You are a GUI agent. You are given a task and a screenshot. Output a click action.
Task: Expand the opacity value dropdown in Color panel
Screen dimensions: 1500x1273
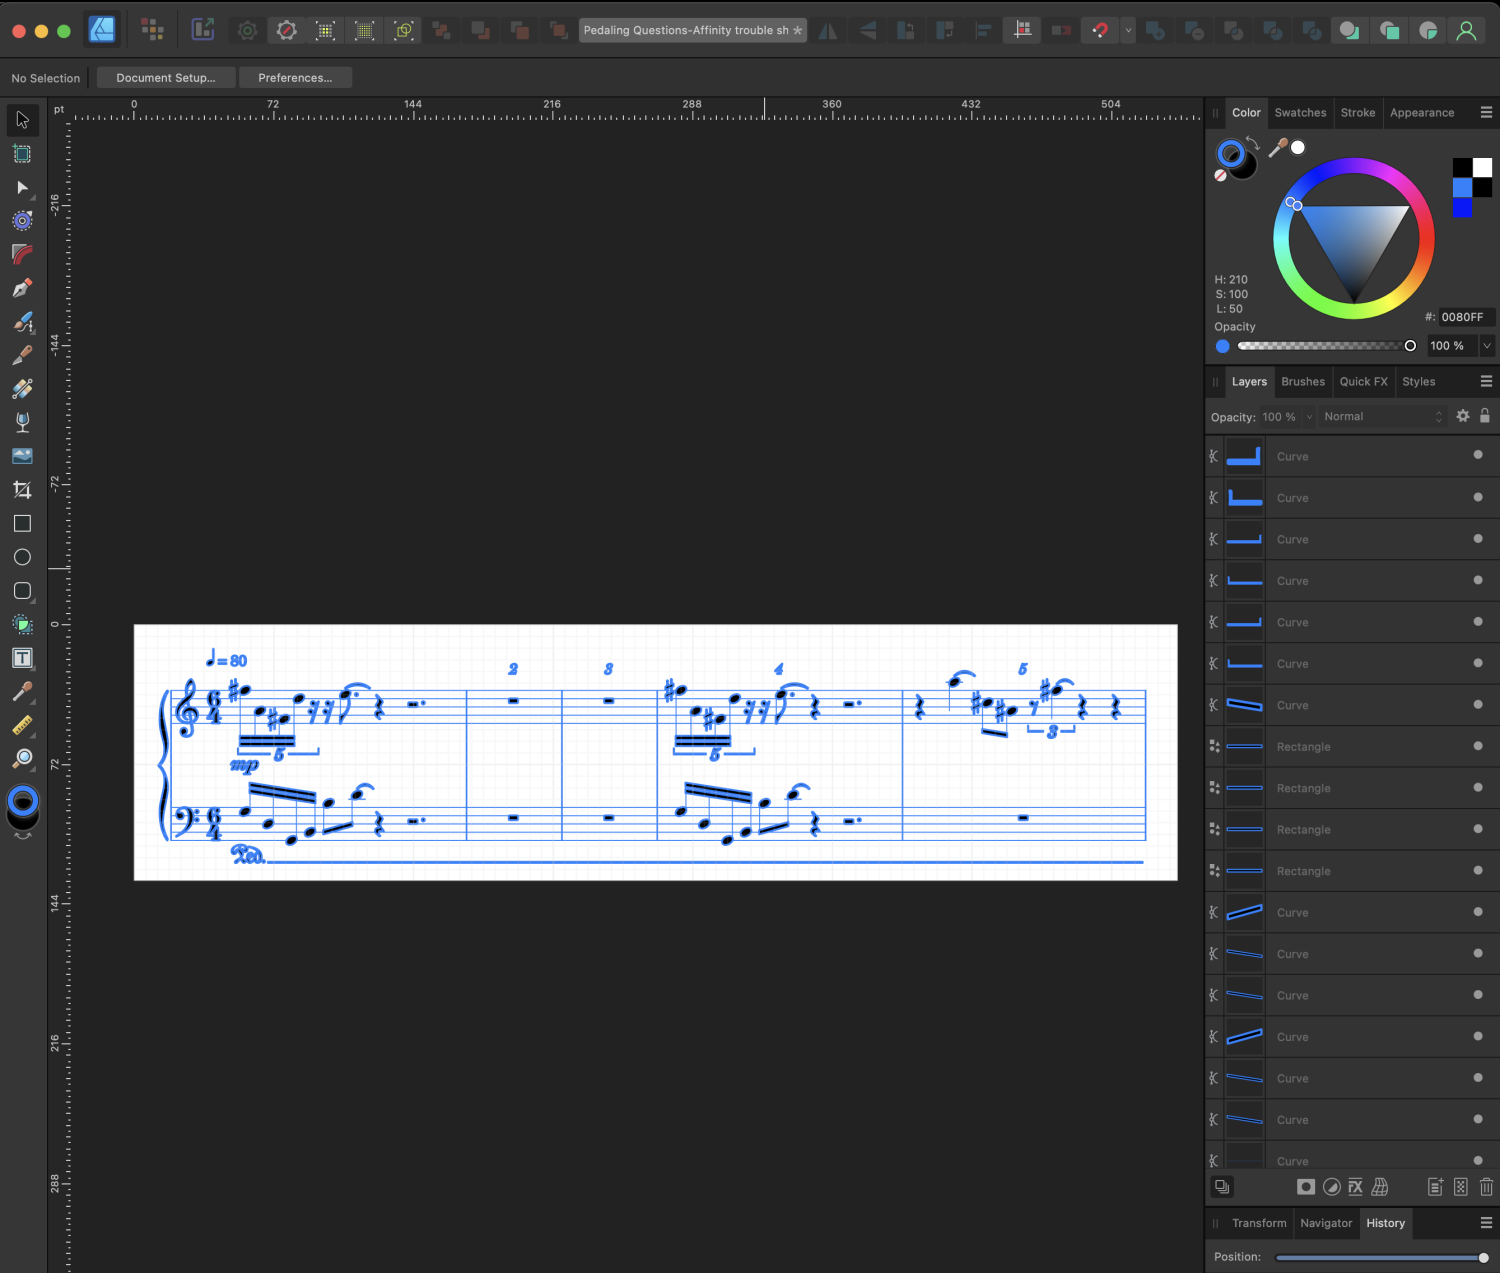pos(1487,345)
